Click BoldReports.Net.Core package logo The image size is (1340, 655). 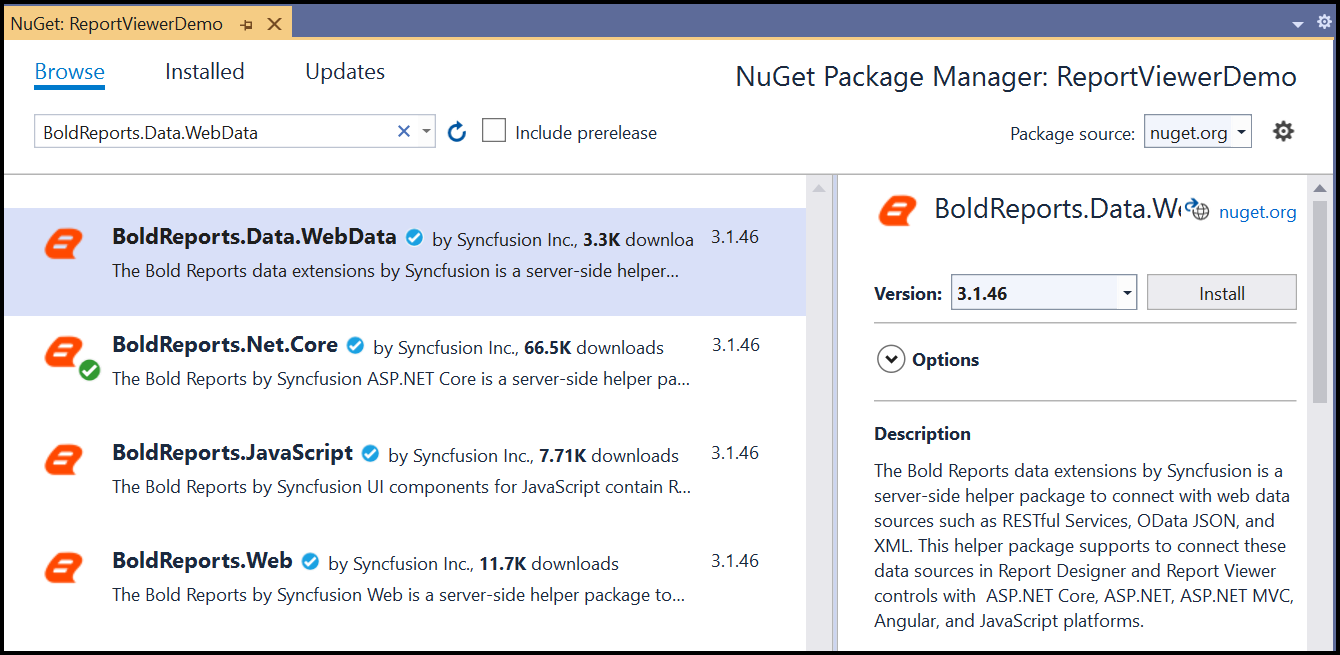click(64, 351)
